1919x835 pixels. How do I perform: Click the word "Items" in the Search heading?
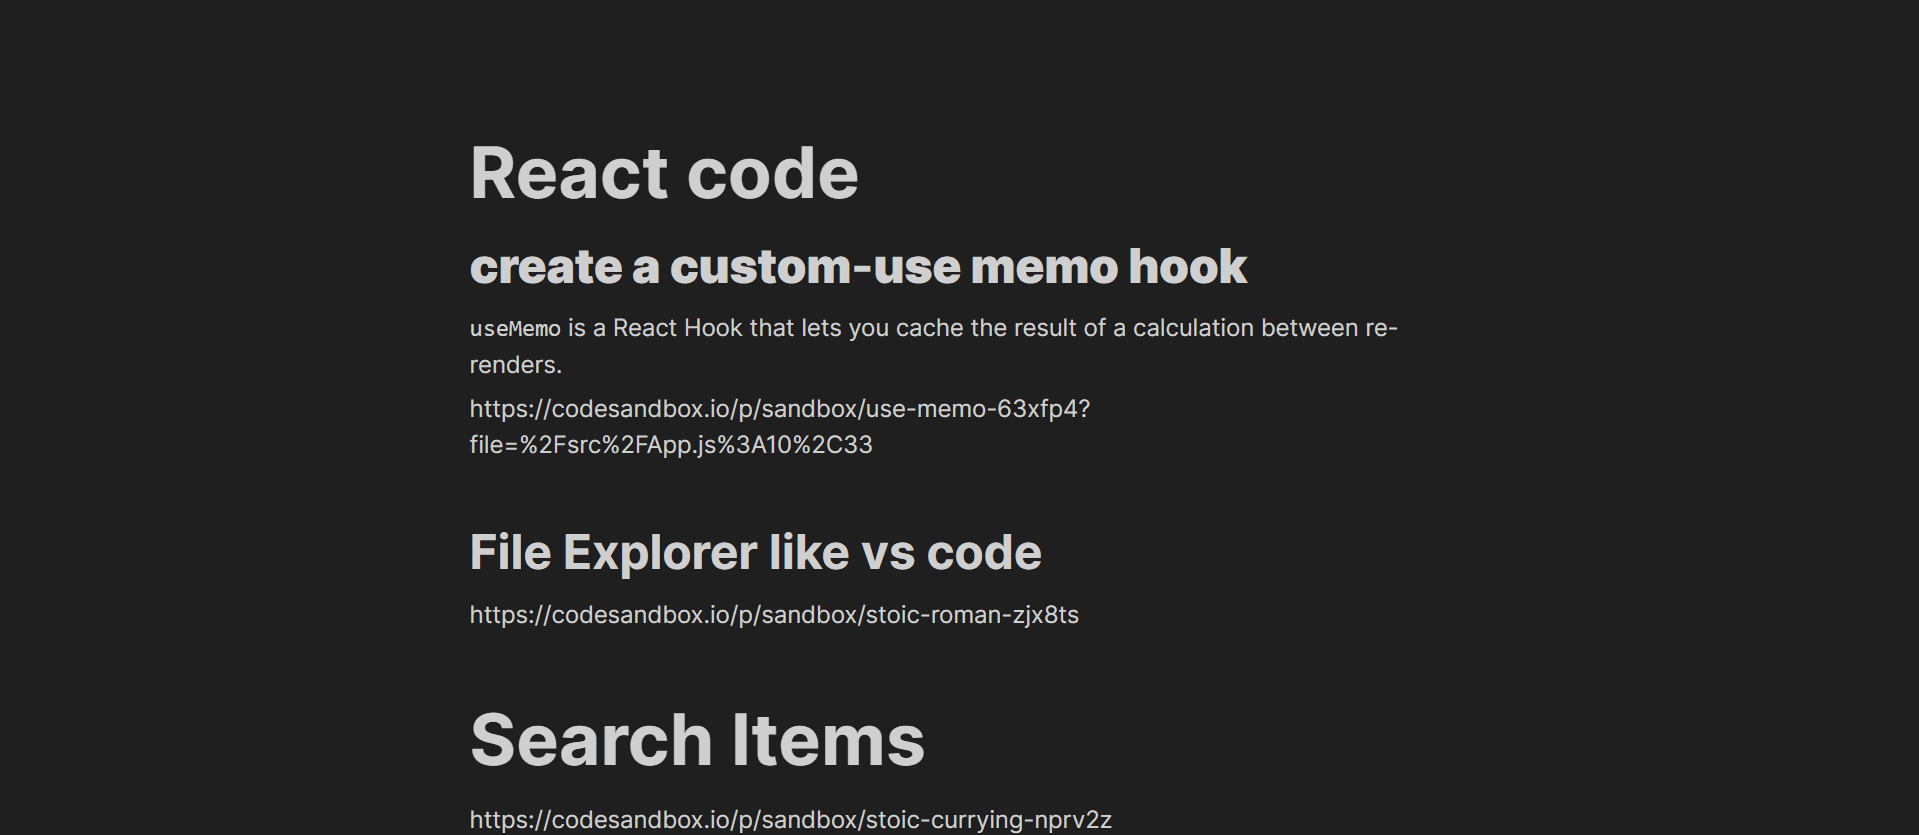pos(828,741)
